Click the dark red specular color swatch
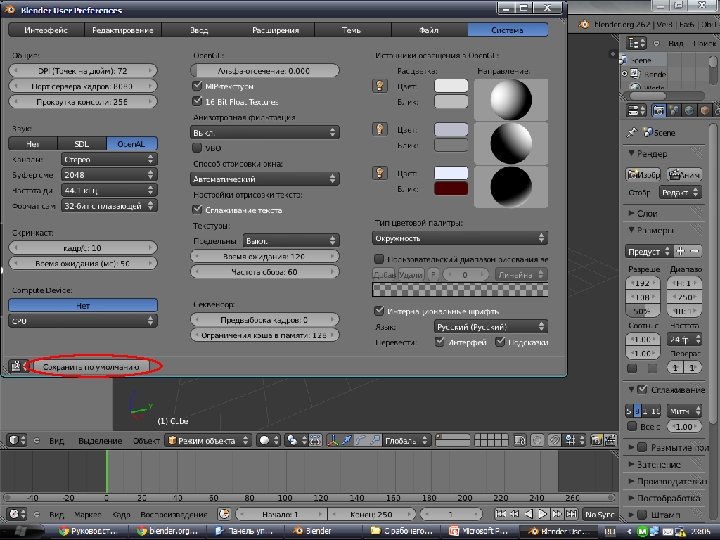 (x=451, y=188)
